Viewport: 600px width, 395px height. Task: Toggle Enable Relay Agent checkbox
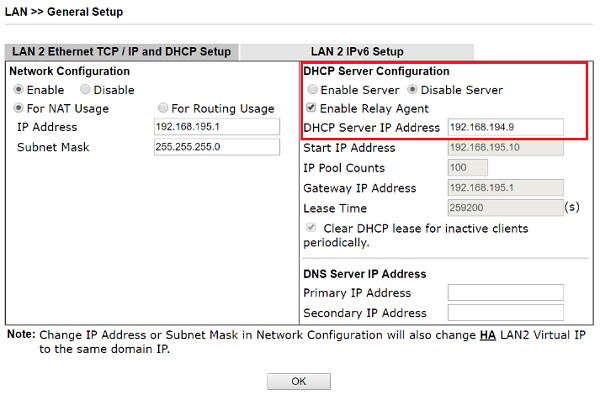pyautogui.click(x=311, y=108)
